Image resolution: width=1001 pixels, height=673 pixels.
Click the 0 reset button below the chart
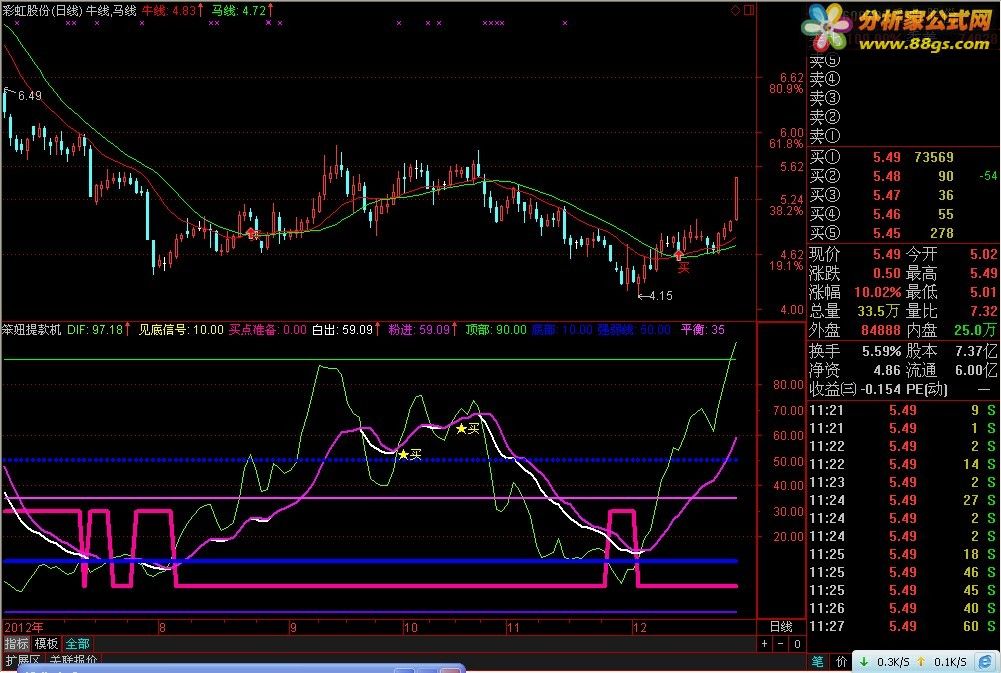[x=796, y=644]
